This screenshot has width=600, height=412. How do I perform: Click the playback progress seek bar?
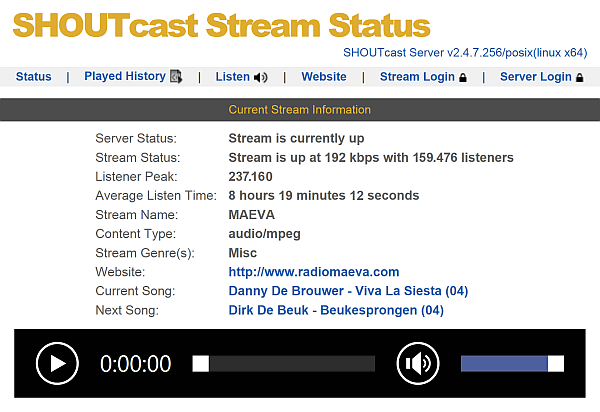284,363
